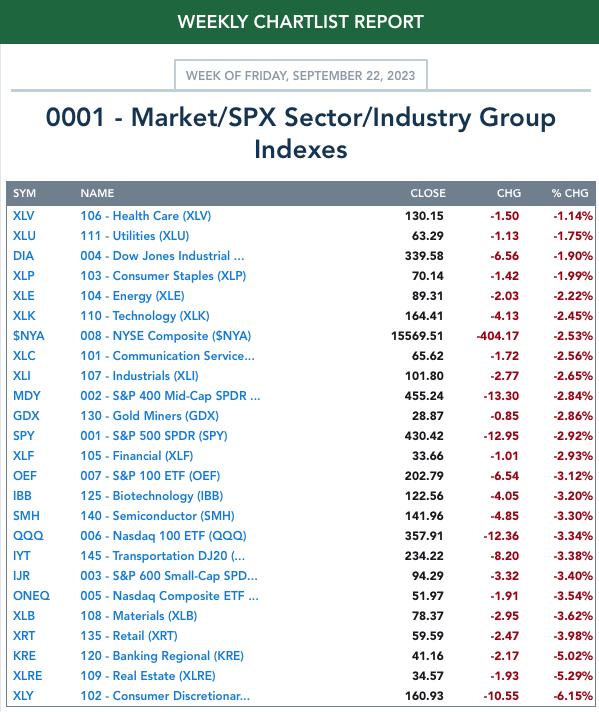Open 103 - Consumer Staples (XLP) chart

(163, 276)
